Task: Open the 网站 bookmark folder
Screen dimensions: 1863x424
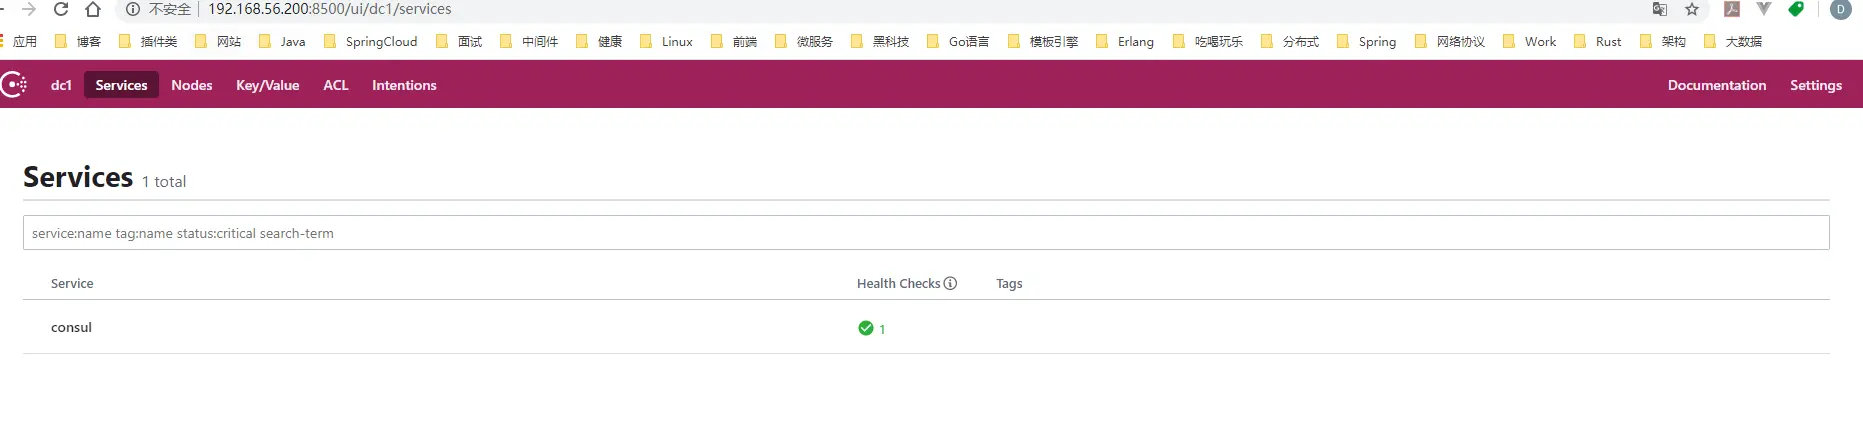Action: click(218, 41)
